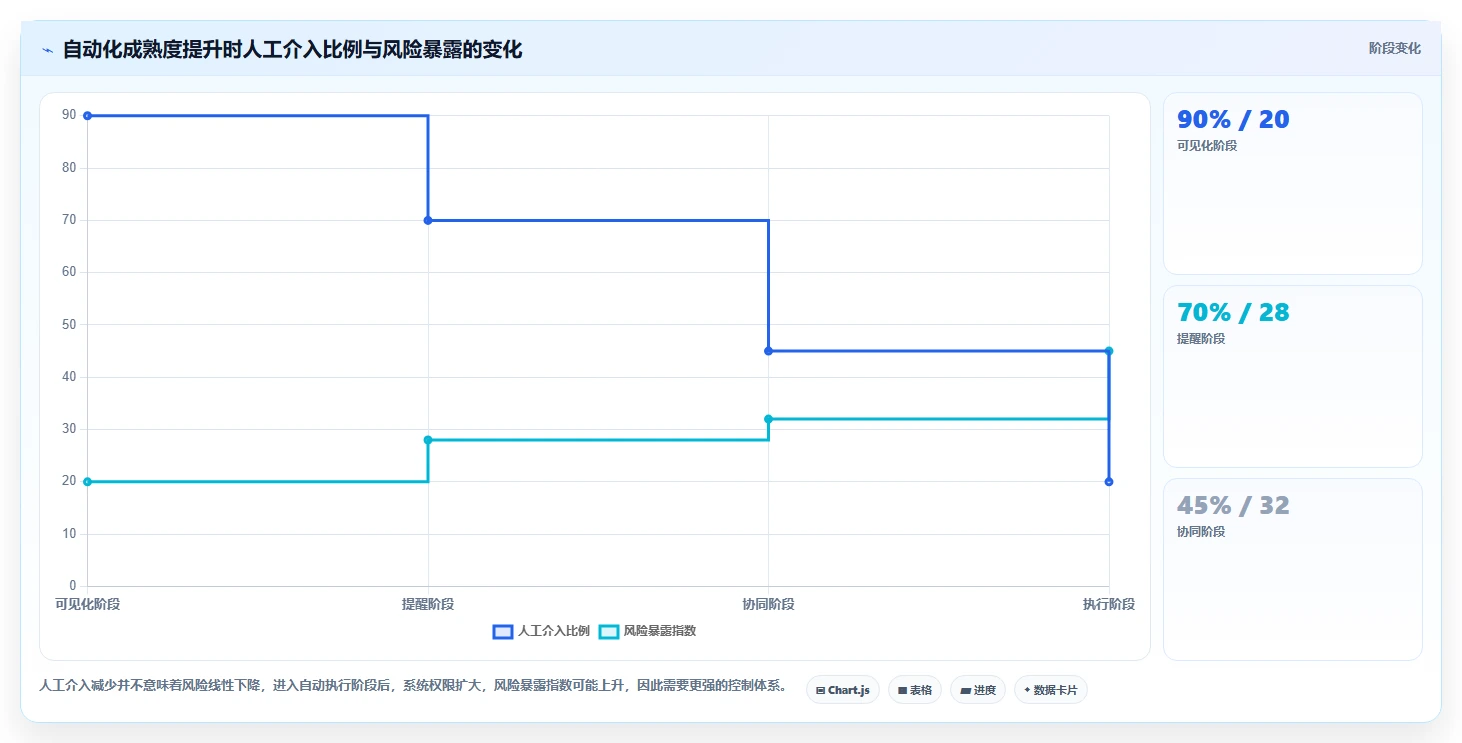This screenshot has width=1462, height=743.
Task: Click the 协同阶段 x-axis label
Action: coord(768,604)
